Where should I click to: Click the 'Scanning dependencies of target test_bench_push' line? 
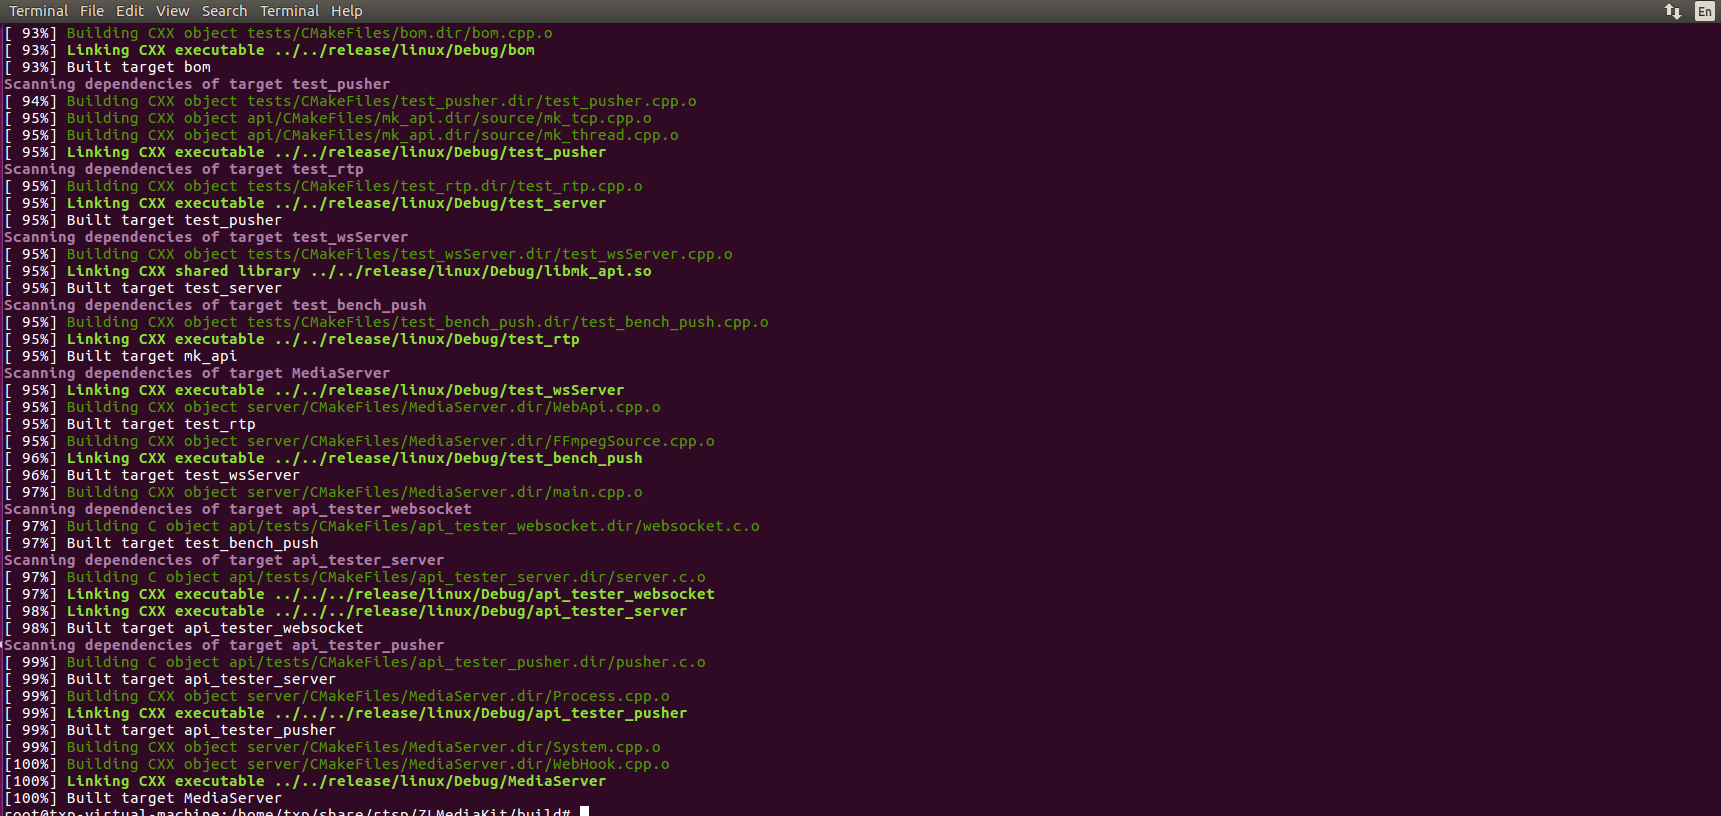[x=215, y=305]
